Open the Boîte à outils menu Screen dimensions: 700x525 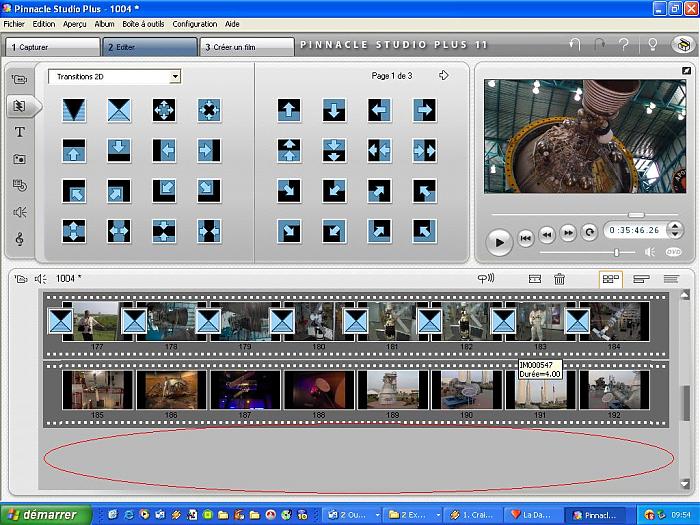143,24
